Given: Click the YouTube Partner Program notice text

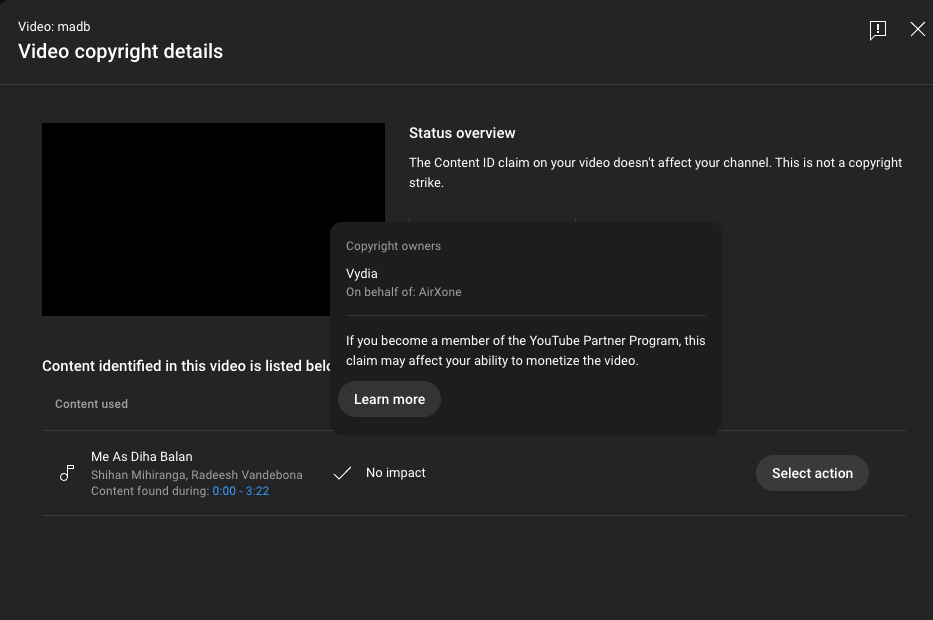Looking at the screenshot, I should click(x=525, y=350).
